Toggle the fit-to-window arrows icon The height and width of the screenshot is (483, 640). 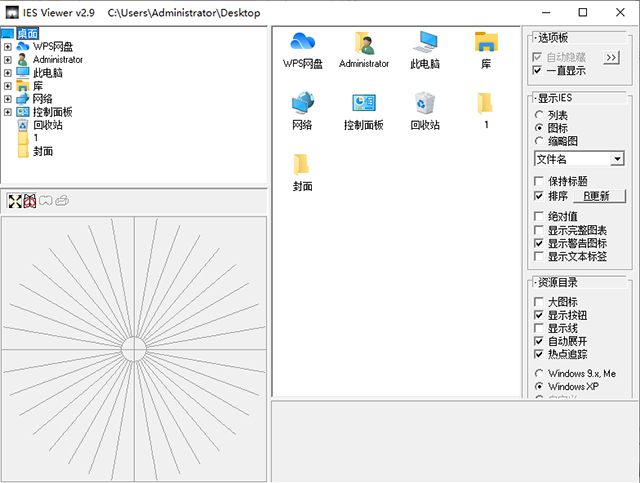pyautogui.click(x=15, y=201)
